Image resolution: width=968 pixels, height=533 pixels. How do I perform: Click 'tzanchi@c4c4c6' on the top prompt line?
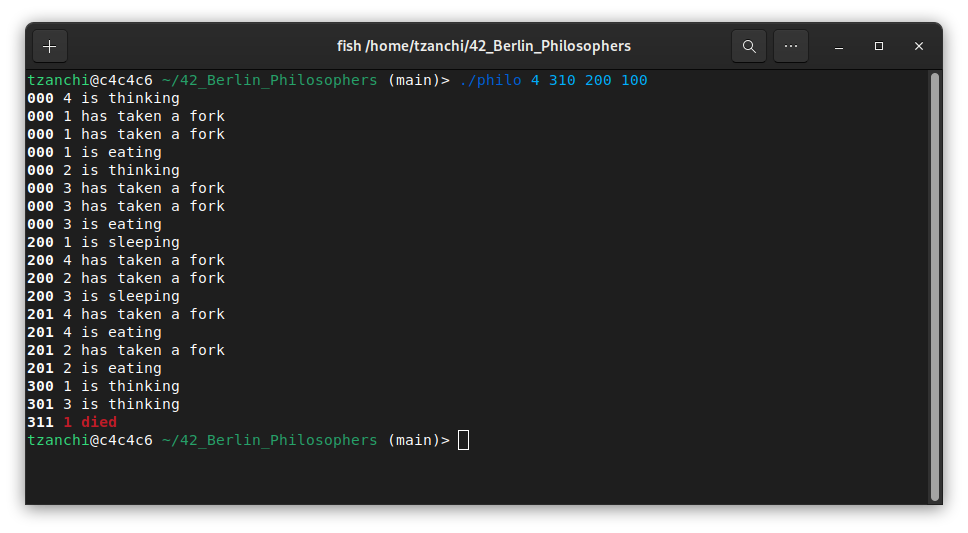90,80
